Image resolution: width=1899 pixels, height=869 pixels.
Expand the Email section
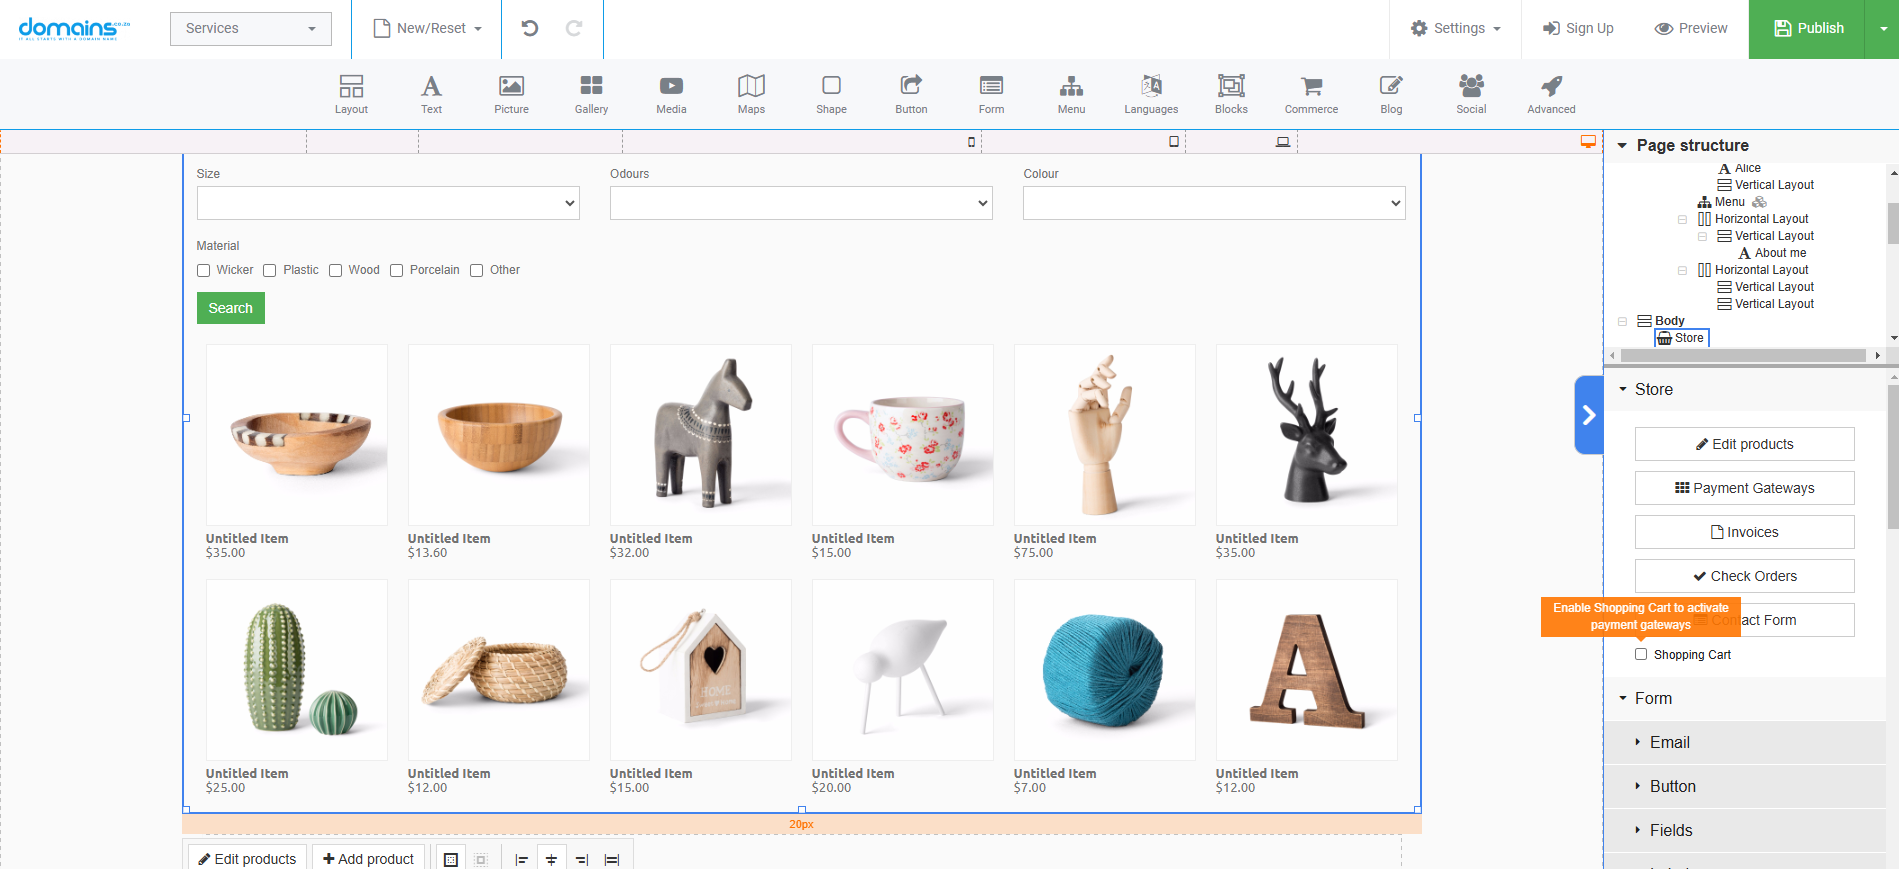pyautogui.click(x=1669, y=742)
